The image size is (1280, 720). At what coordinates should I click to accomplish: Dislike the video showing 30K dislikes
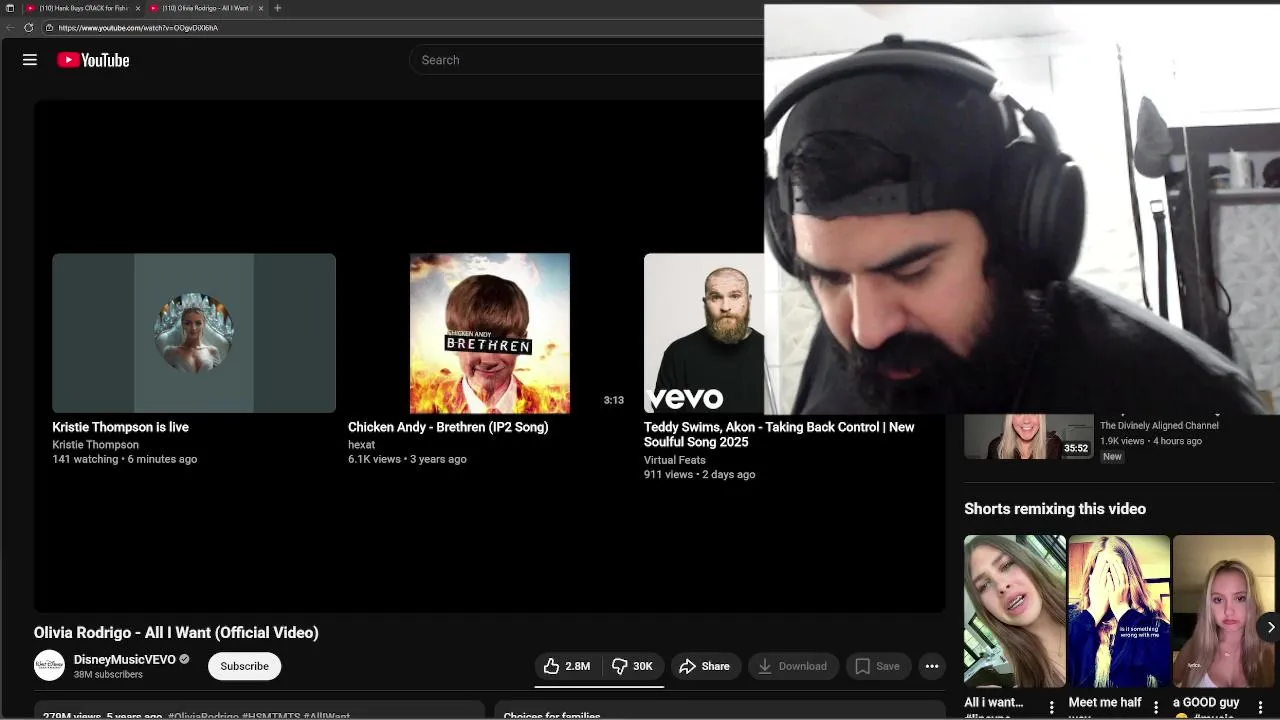tap(632, 666)
